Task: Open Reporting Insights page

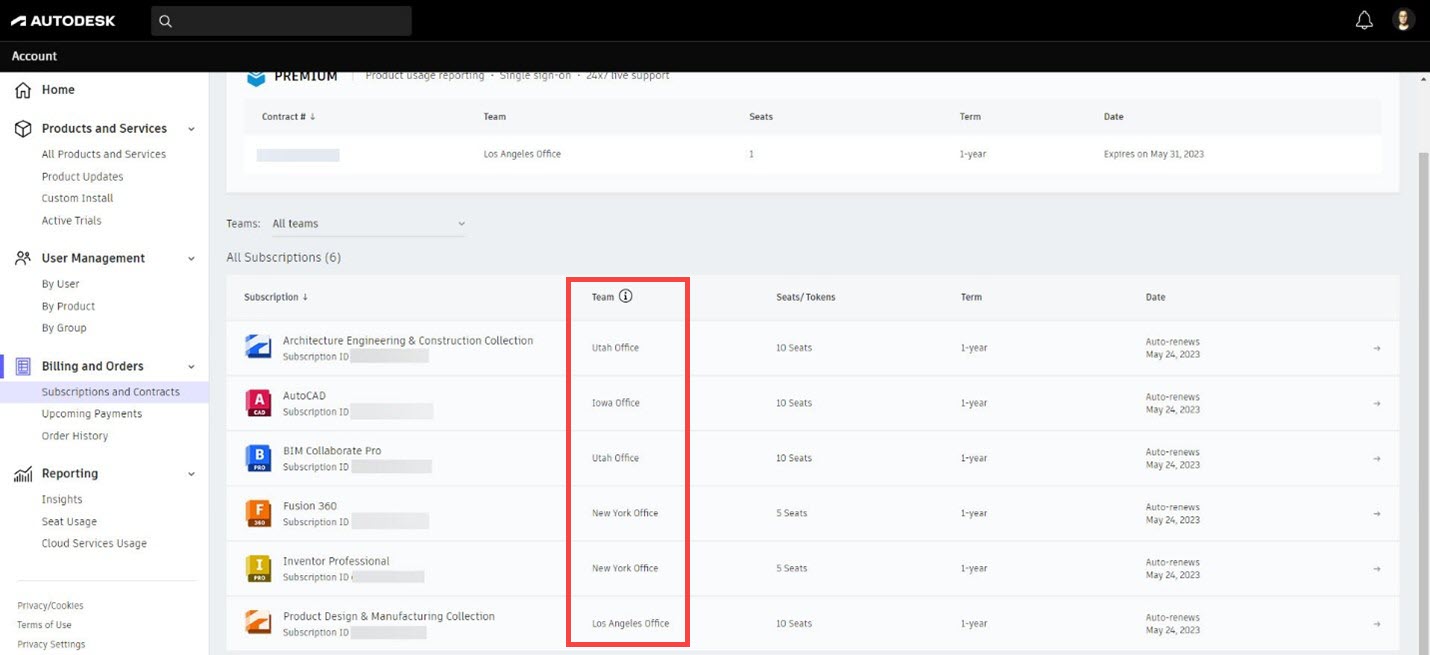Action: tap(62, 500)
